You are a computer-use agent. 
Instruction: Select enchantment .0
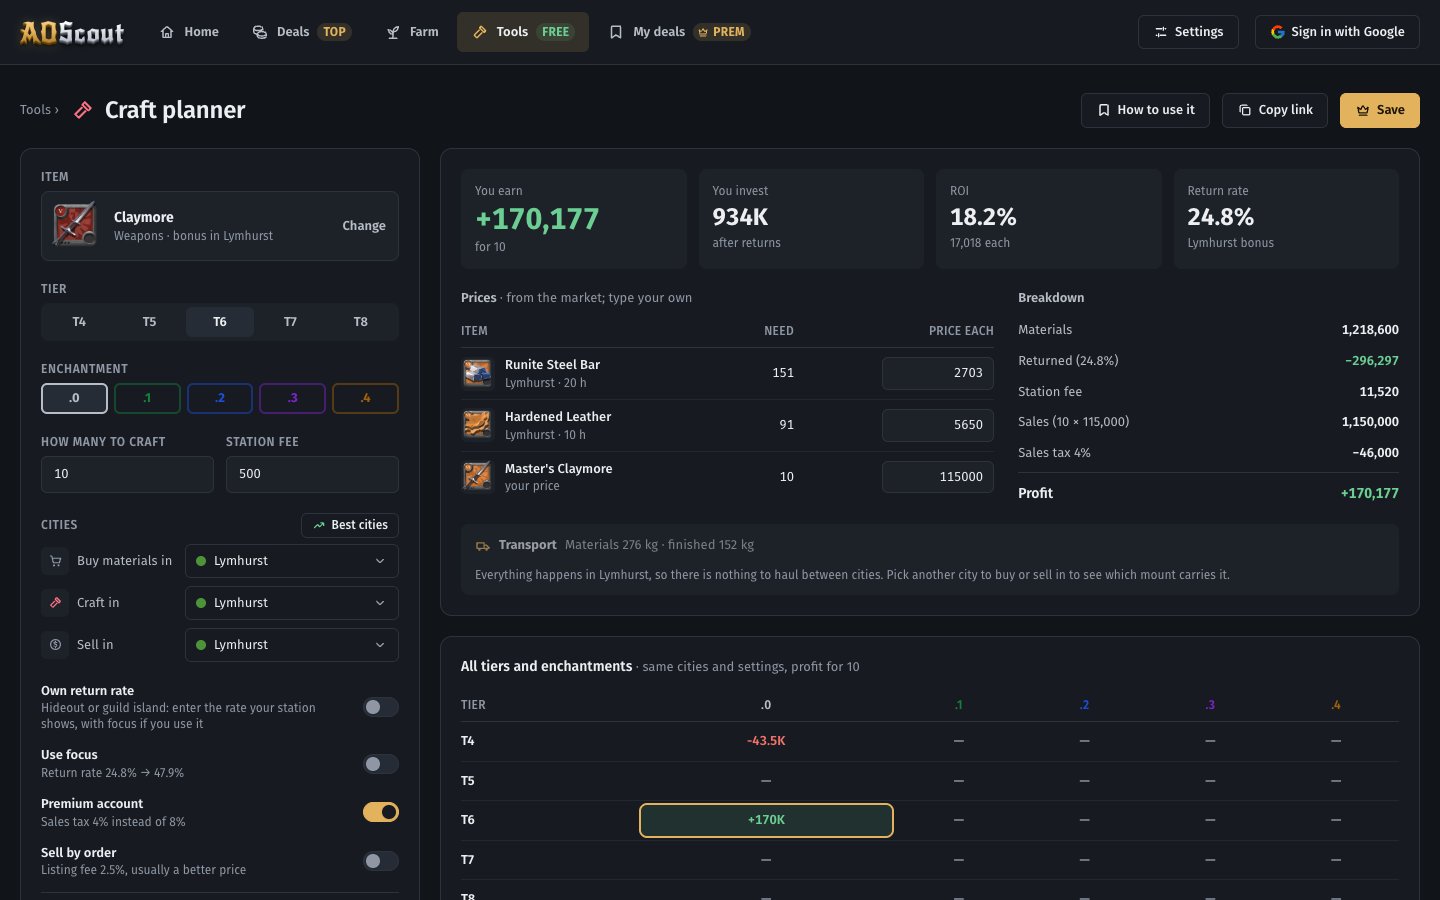pos(74,398)
